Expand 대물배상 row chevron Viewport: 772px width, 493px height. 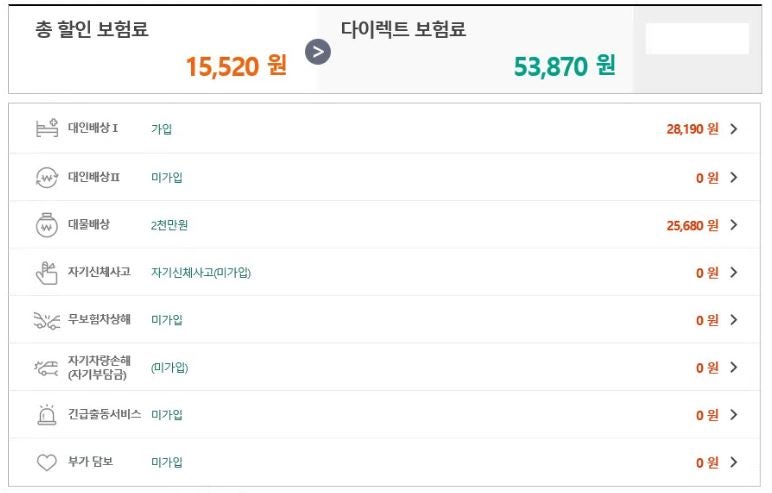tap(734, 225)
